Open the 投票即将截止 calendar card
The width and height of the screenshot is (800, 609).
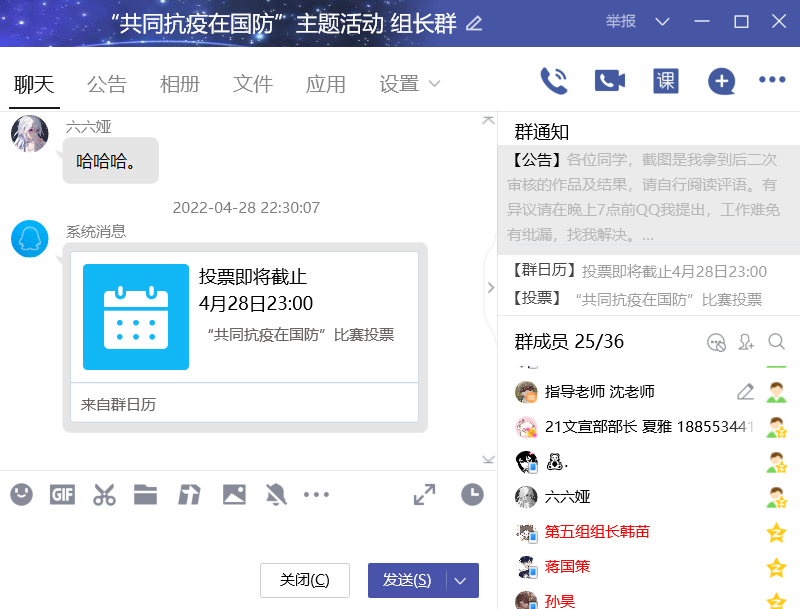pyautogui.click(x=244, y=317)
